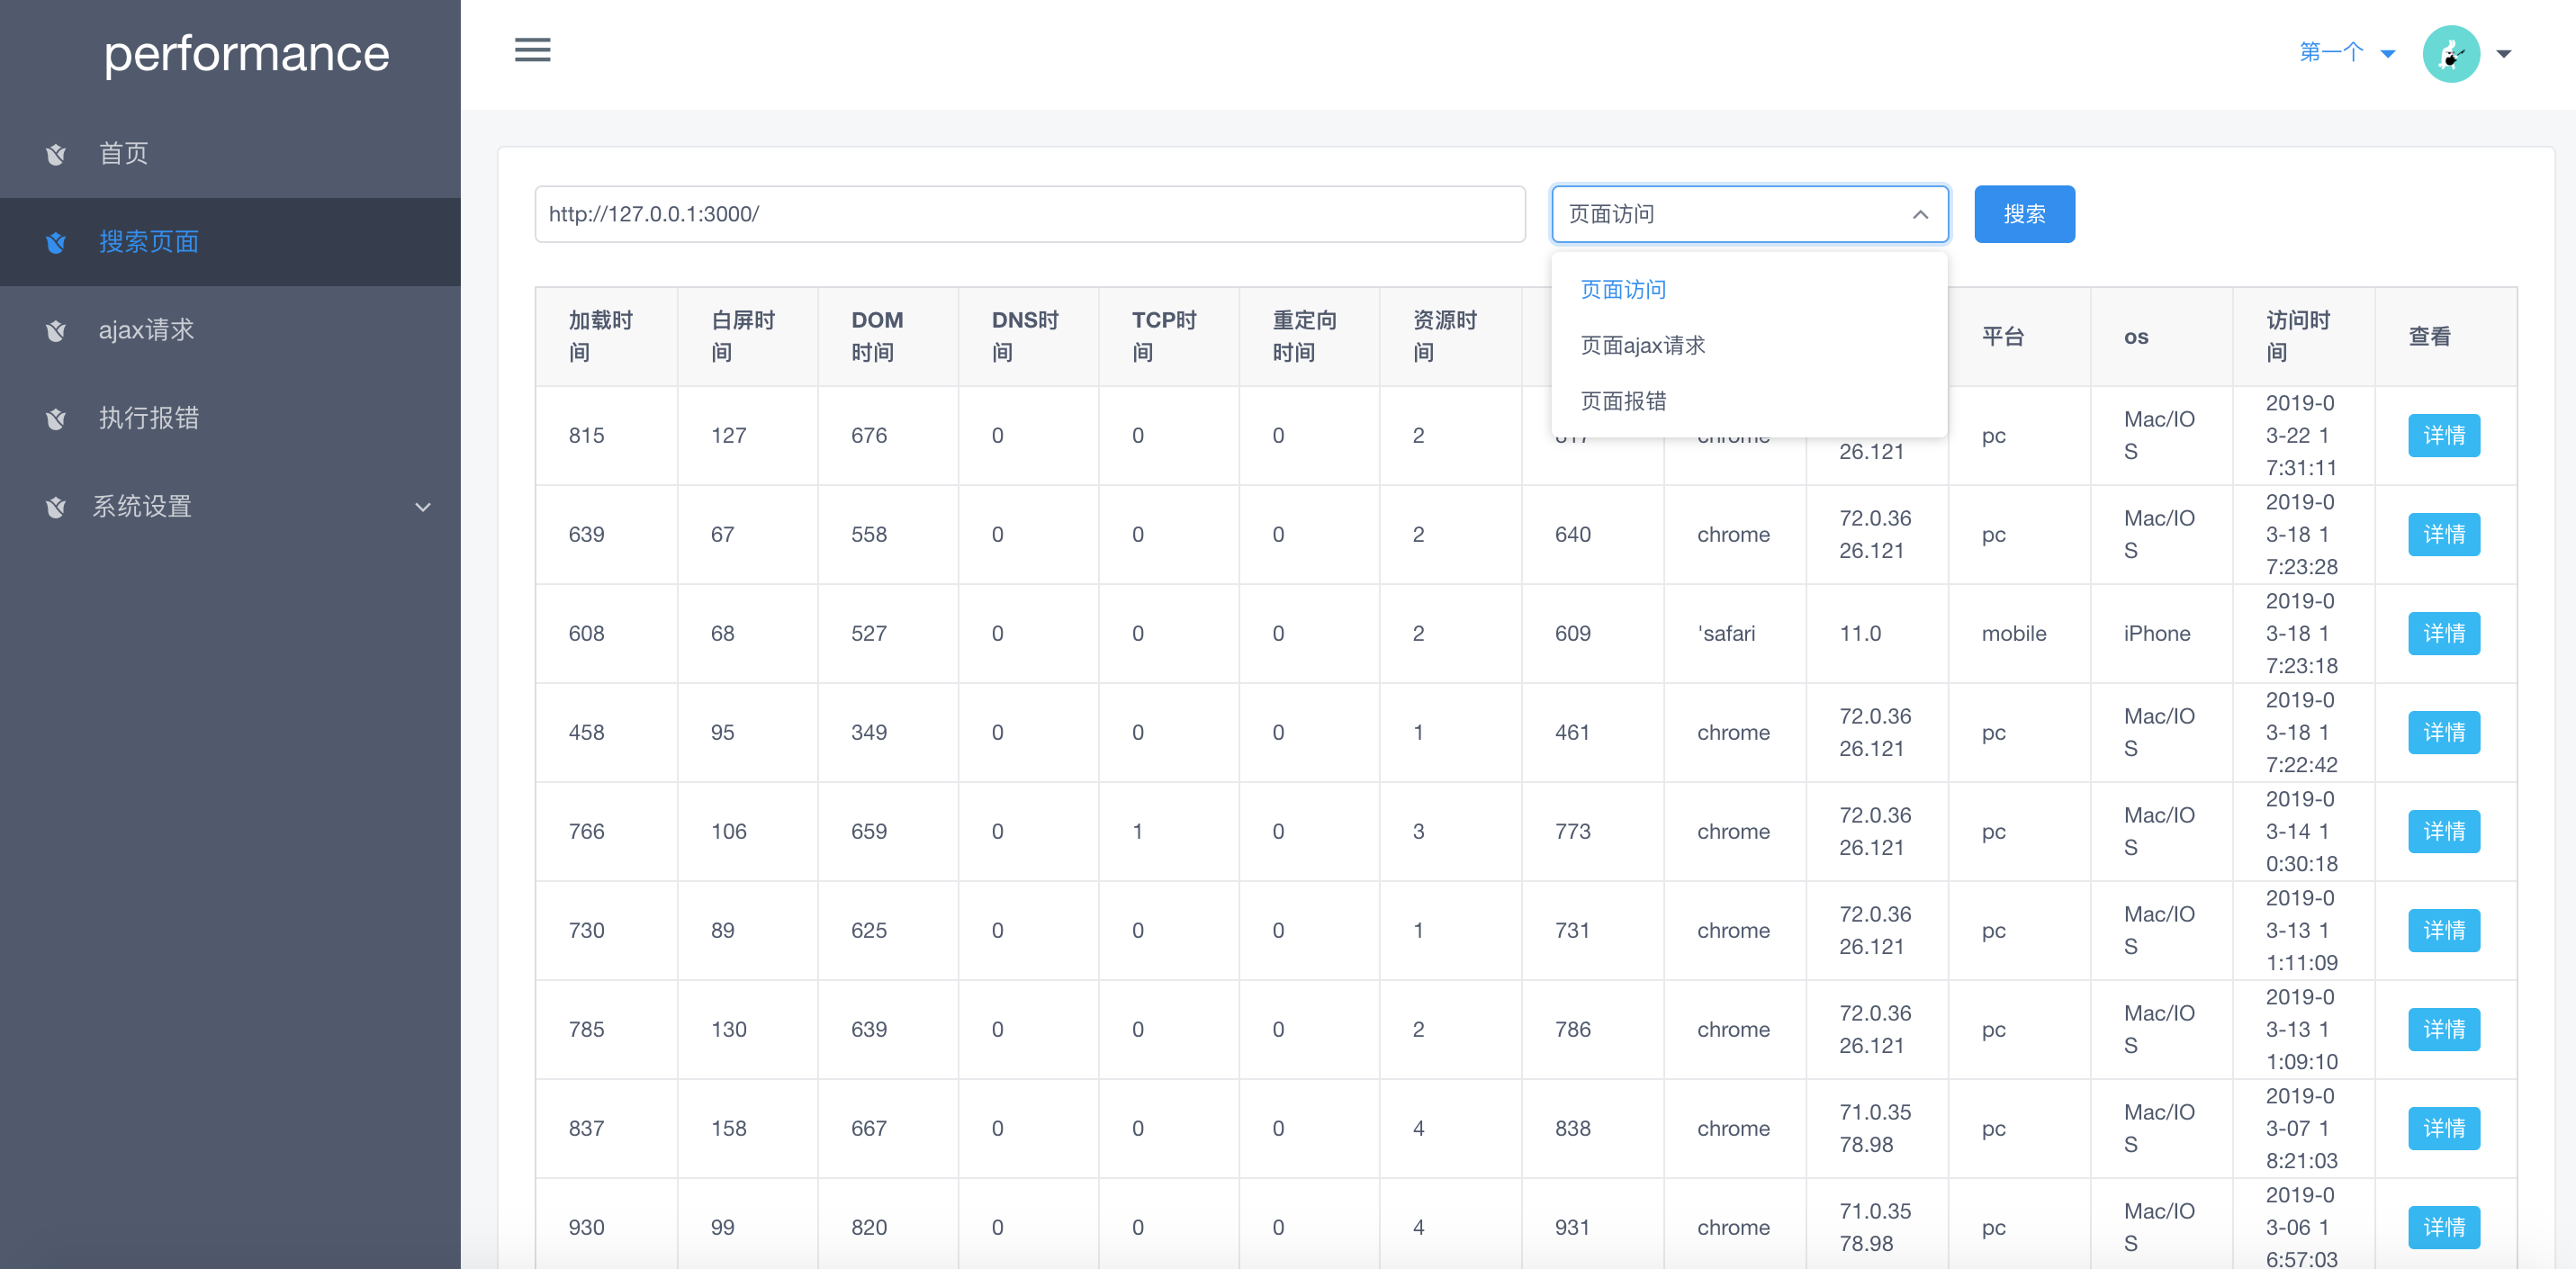The height and width of the screenshot is (1269, 2576).
Task: Open 详情 for the 815 load-time row
Action: pyautogui.click(x=2443, y=435)
